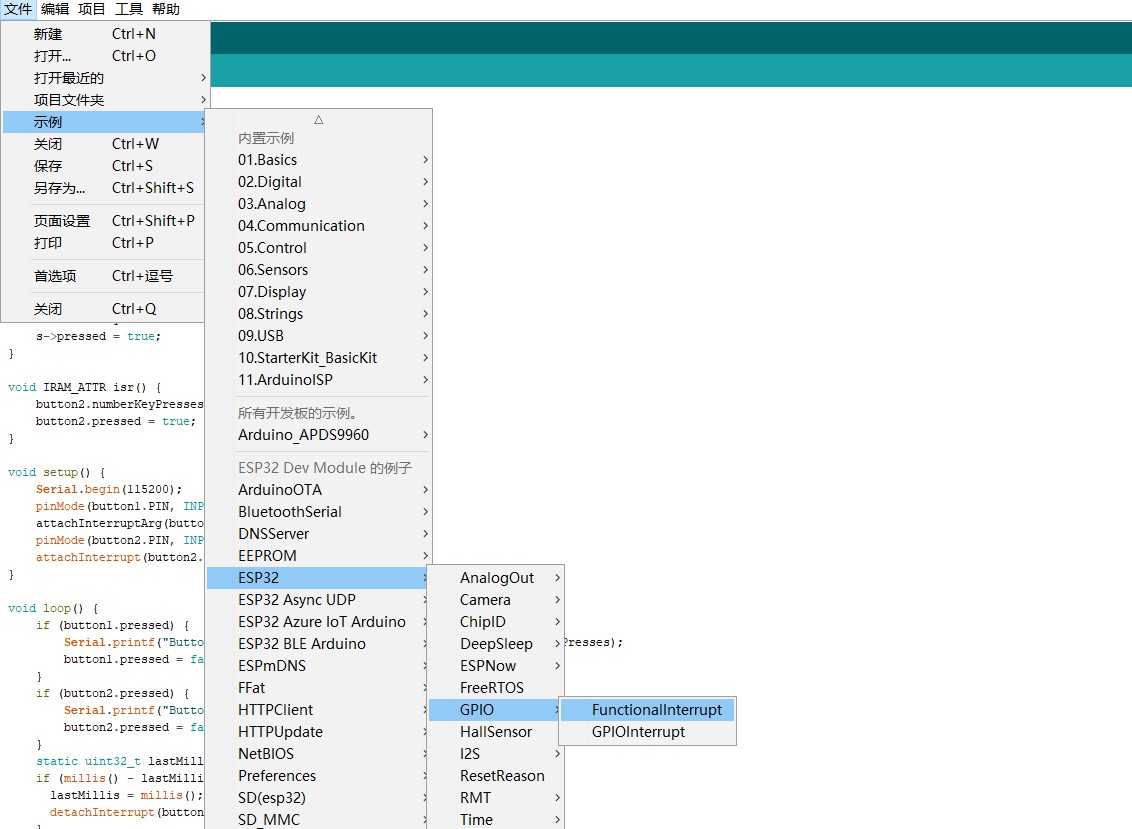Select the highlighted 示例 menu entry
Viewport: 1132px width, 829px height.
coord(105,122)
